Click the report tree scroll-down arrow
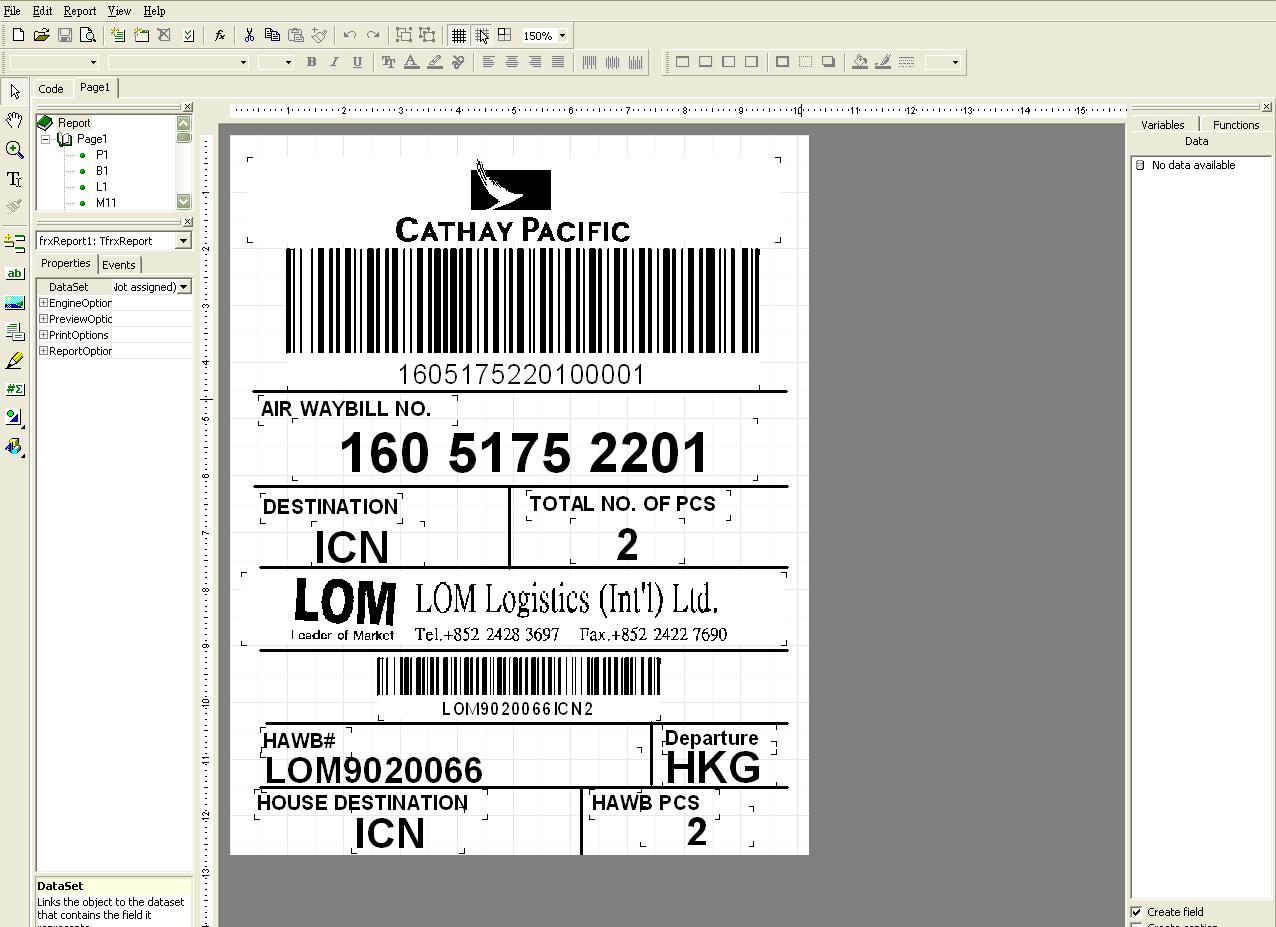This screenshot has width=1276, height=927. coord(184,202)
